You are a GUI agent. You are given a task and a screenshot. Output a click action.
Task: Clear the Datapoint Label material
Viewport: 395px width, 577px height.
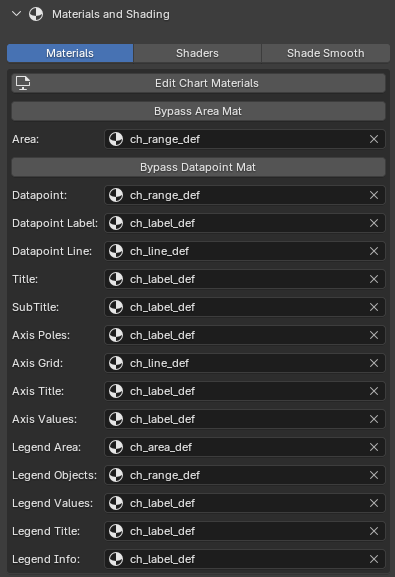pyautogui.click(x=374, y=223)
